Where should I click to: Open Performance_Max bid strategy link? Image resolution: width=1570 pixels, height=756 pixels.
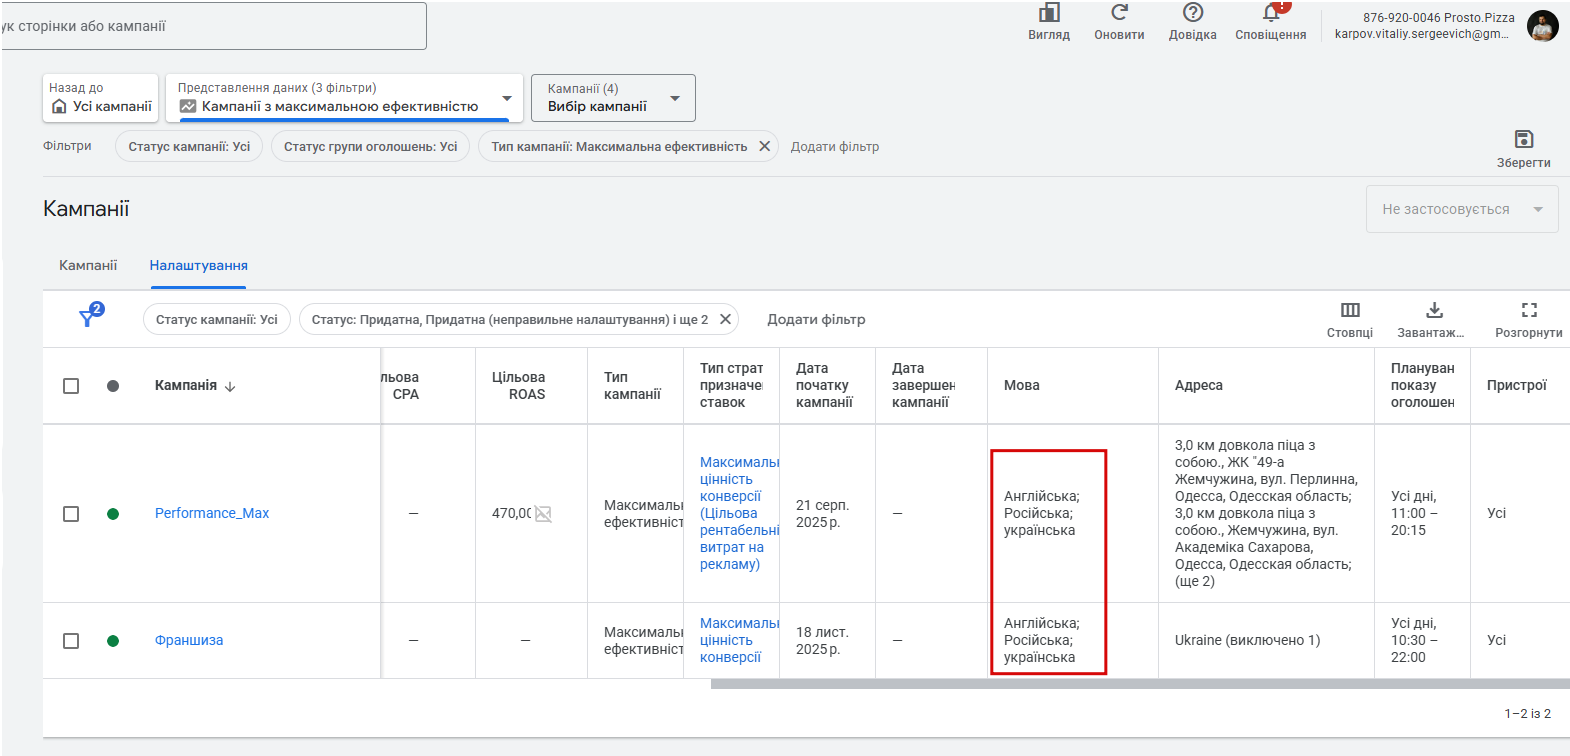click(x=739, y=513)
